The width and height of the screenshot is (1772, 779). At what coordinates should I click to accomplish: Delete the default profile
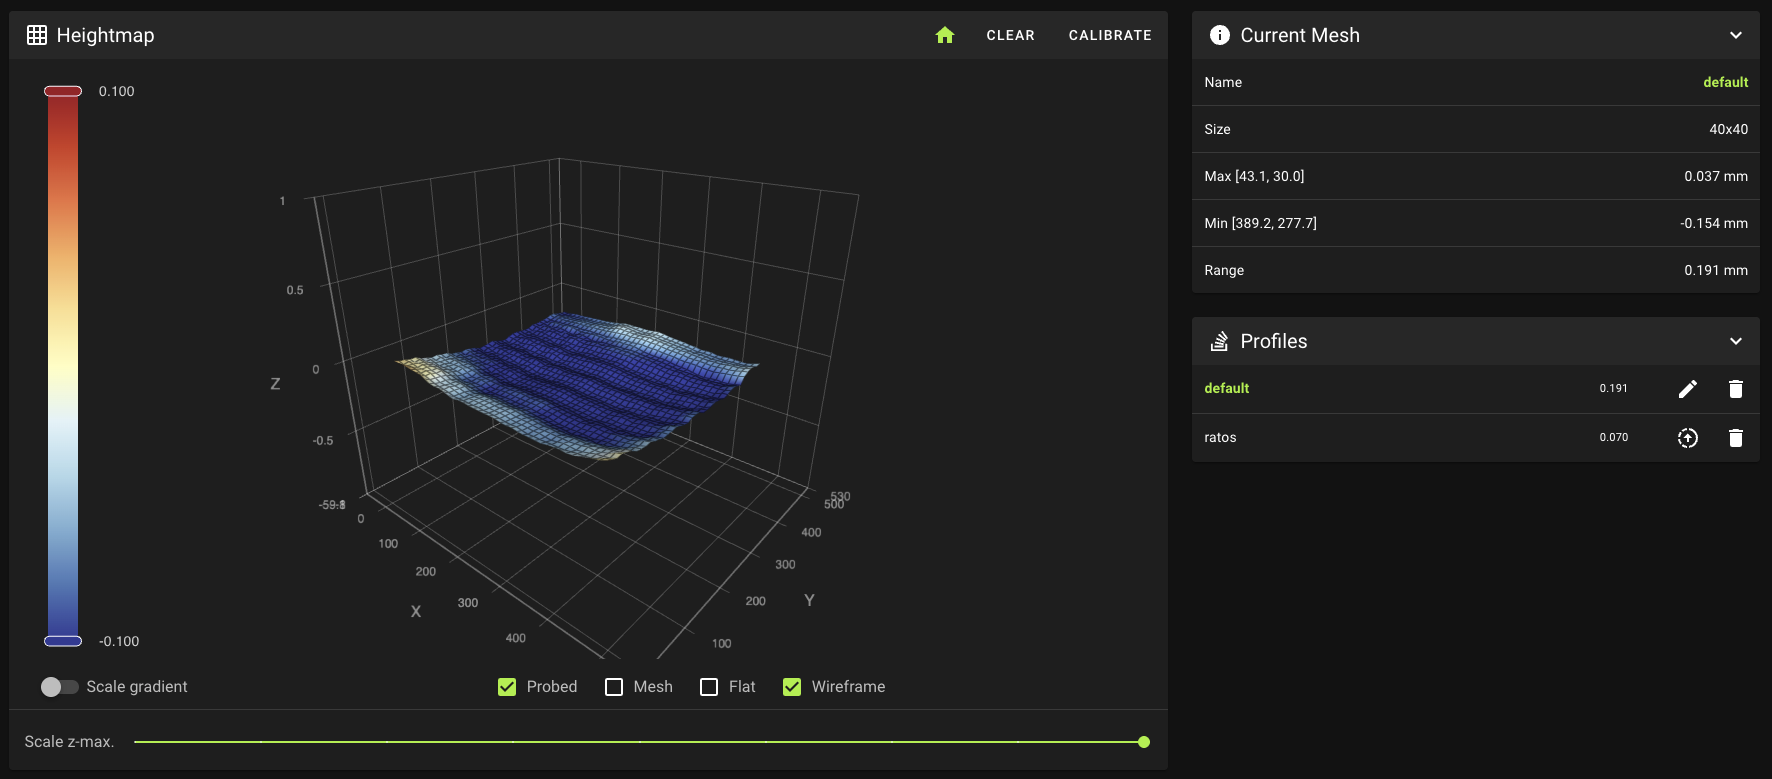1736,389
